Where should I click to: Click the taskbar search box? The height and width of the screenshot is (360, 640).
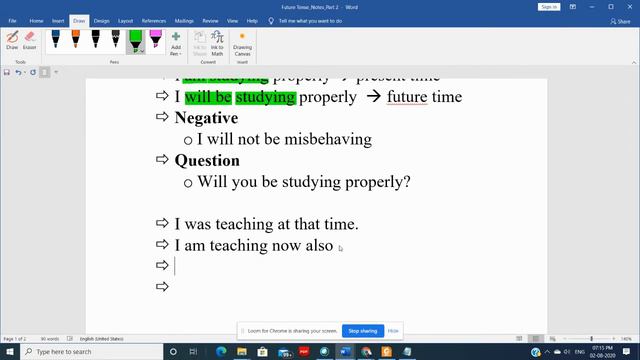click(x=91, y=351)
